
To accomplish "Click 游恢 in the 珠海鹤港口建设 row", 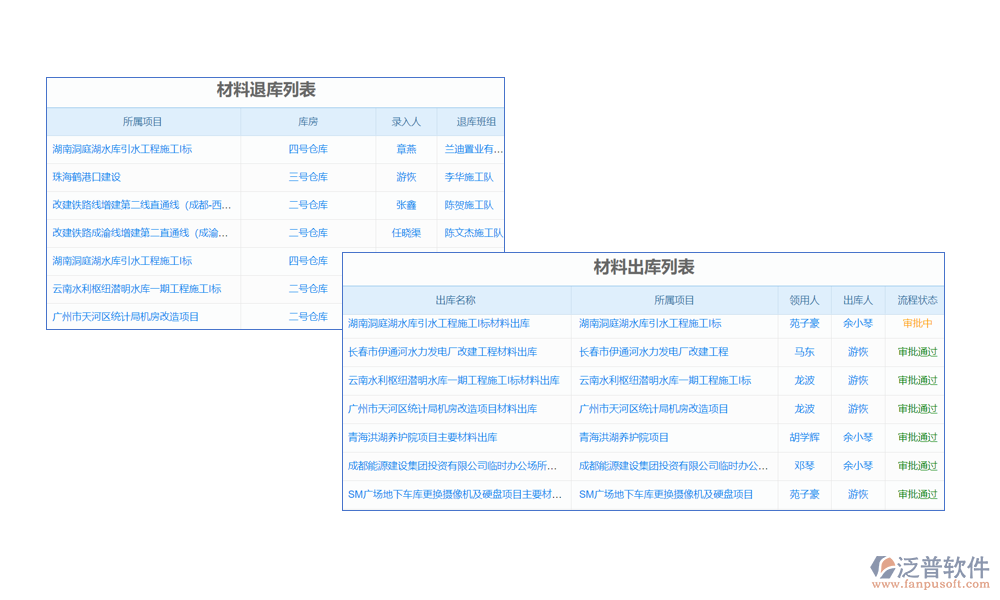I will click(x=406, y=177).
